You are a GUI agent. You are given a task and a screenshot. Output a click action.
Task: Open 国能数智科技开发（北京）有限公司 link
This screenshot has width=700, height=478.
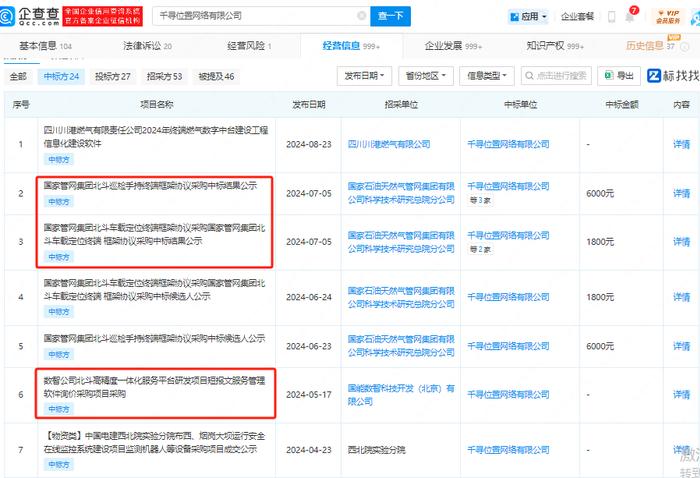(x=401, y=395)
